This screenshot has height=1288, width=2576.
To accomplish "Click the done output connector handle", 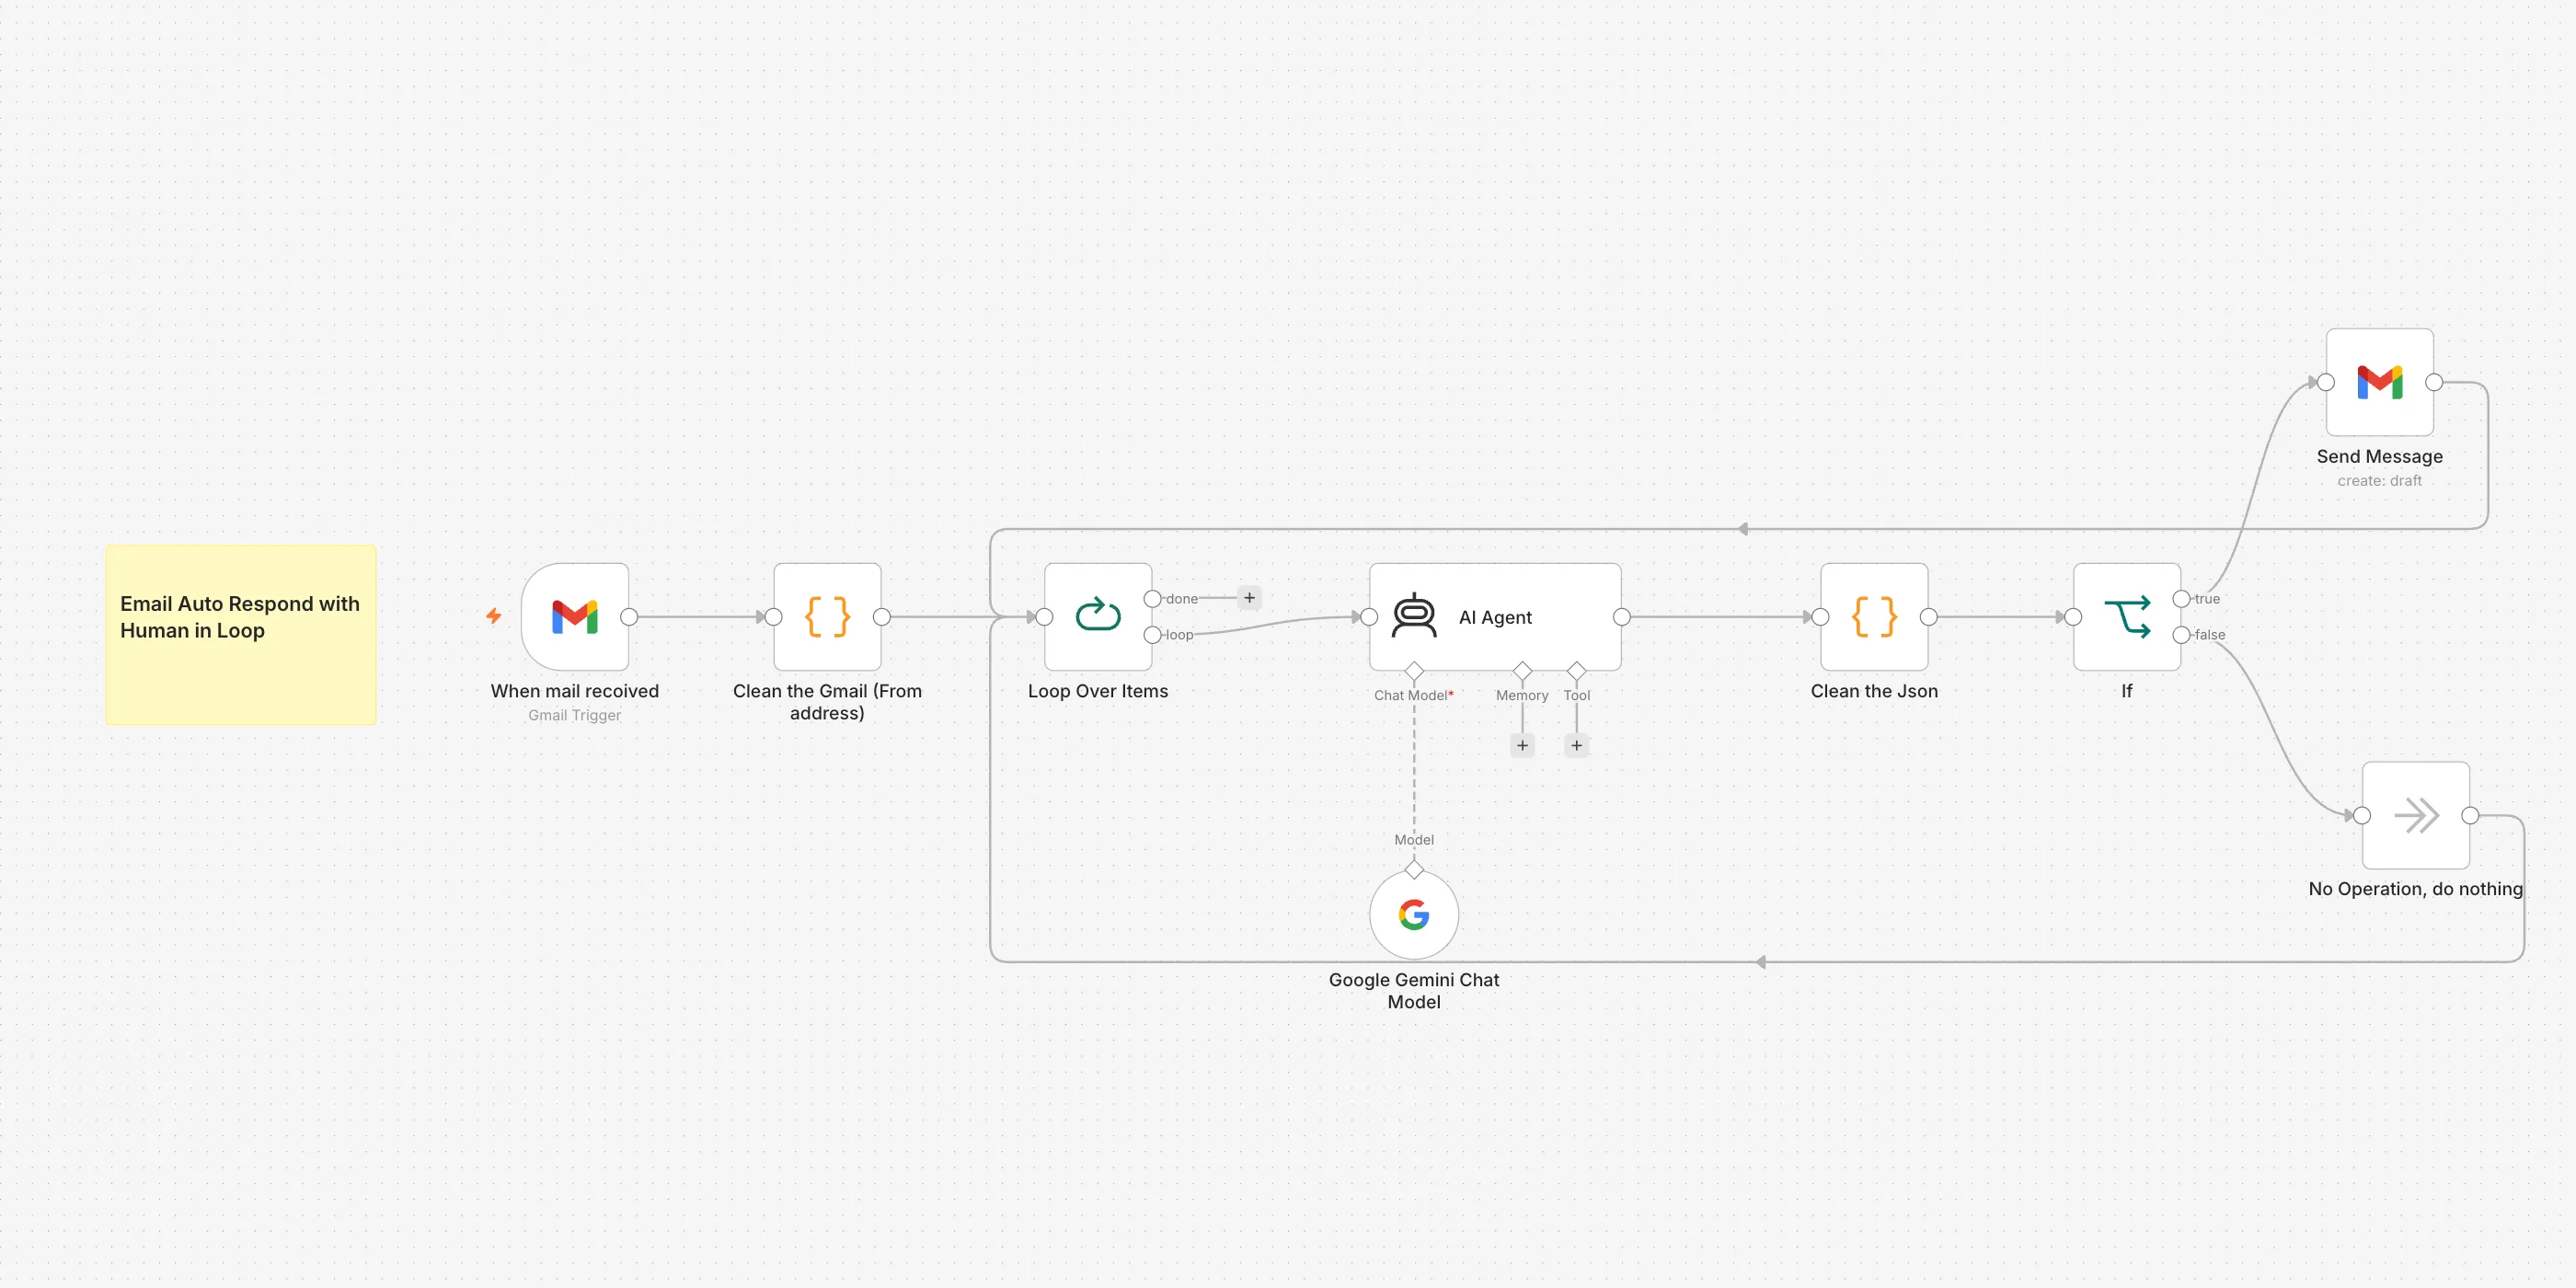I will (1152, 599).
